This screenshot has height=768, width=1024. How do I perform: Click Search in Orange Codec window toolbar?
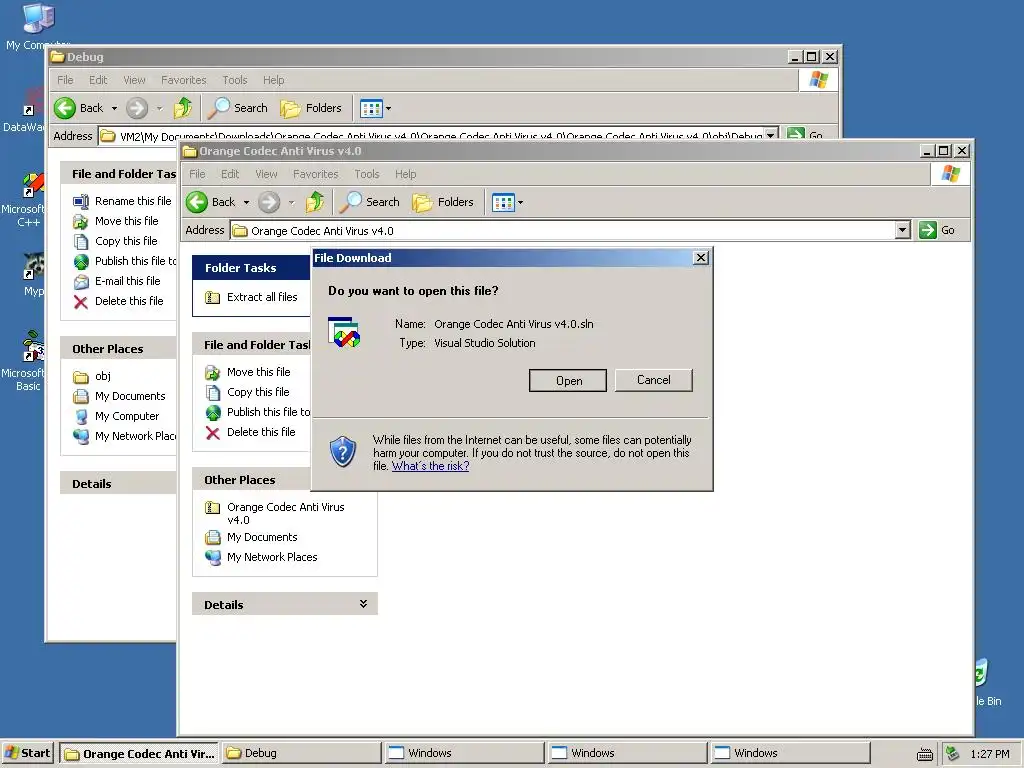[370, 202]
